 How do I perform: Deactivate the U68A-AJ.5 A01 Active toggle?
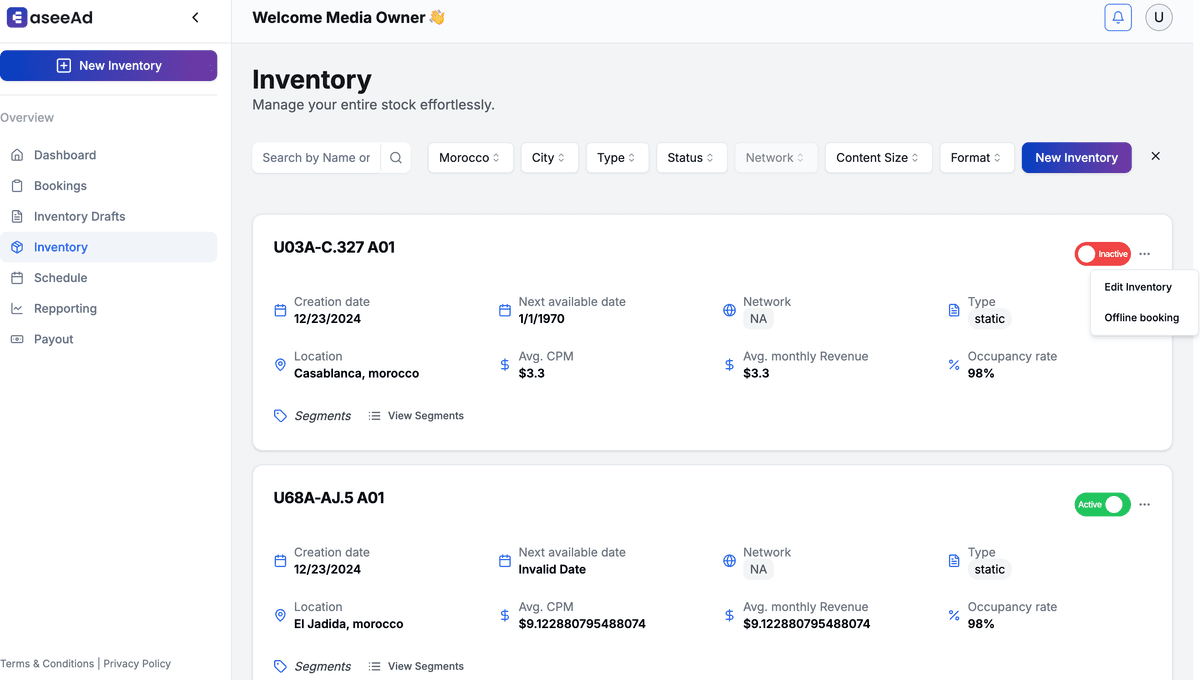(1102, 505)
